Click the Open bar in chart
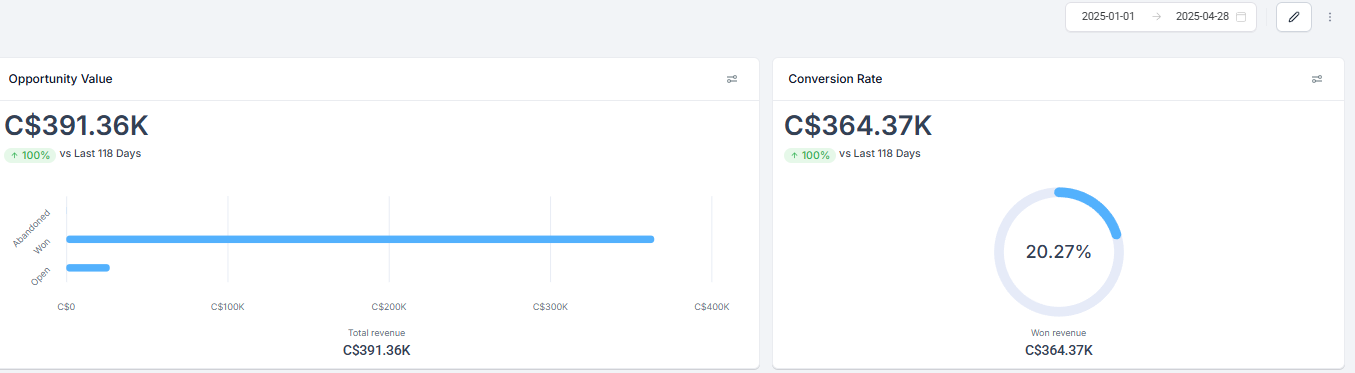The height and width of the screenshot is (373, 1355). click(x=88, y=267)
